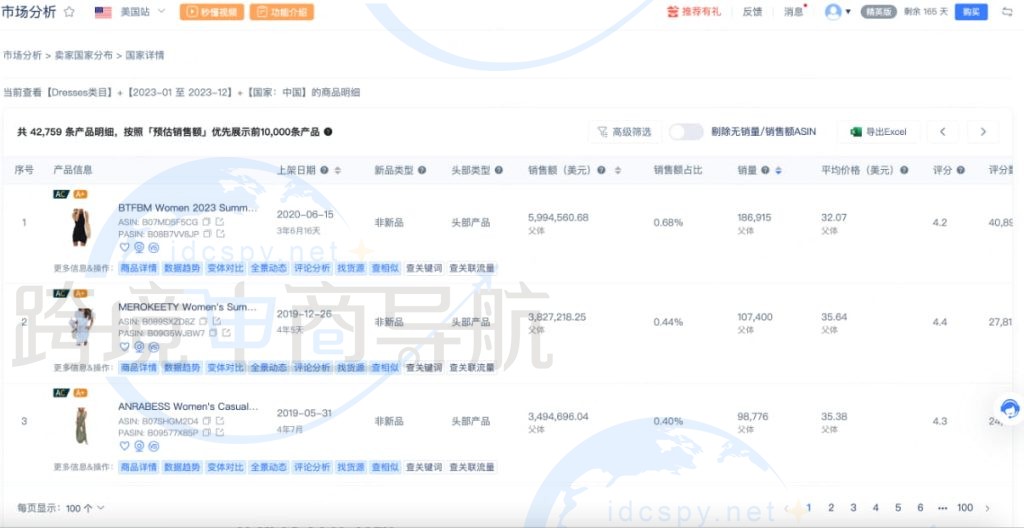Copy the MEROKEETY PASIN code

[x=214, y=333]
